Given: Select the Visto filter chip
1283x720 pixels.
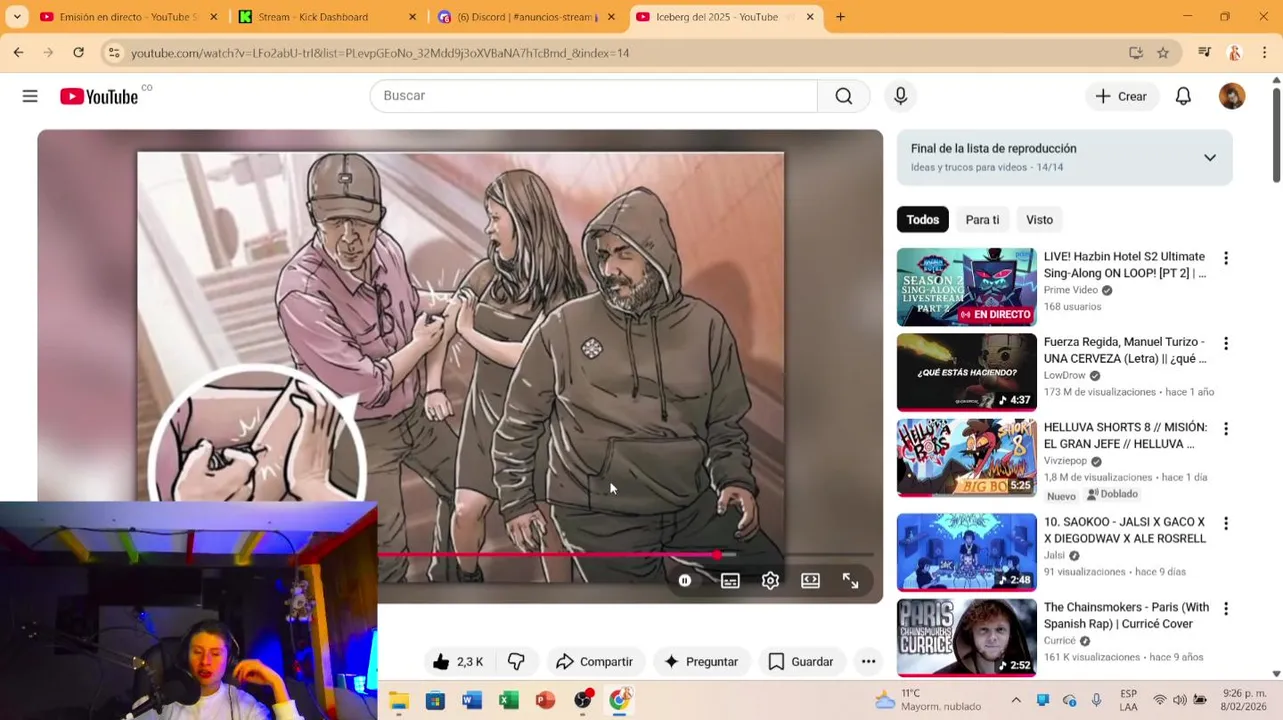Looking at the screenshot, I should tap(1039, 220).
